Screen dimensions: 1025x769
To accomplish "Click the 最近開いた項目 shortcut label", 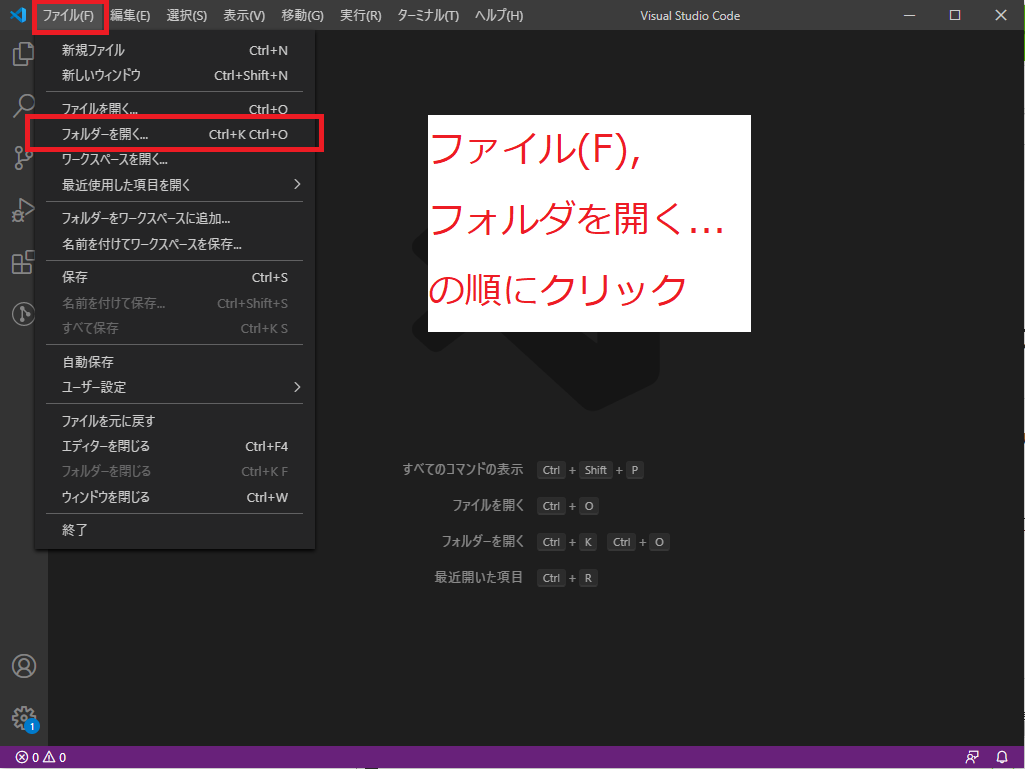I will (x=479, y=577).
